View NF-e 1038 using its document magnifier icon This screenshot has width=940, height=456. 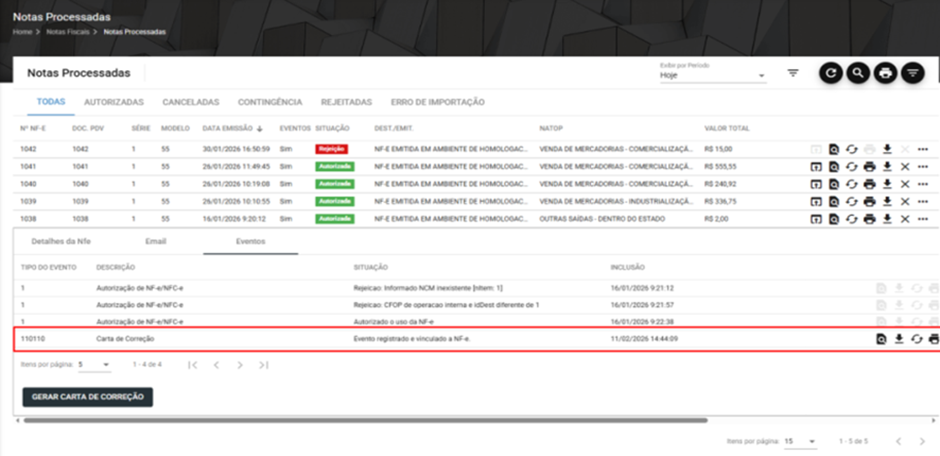coord(834,219)
